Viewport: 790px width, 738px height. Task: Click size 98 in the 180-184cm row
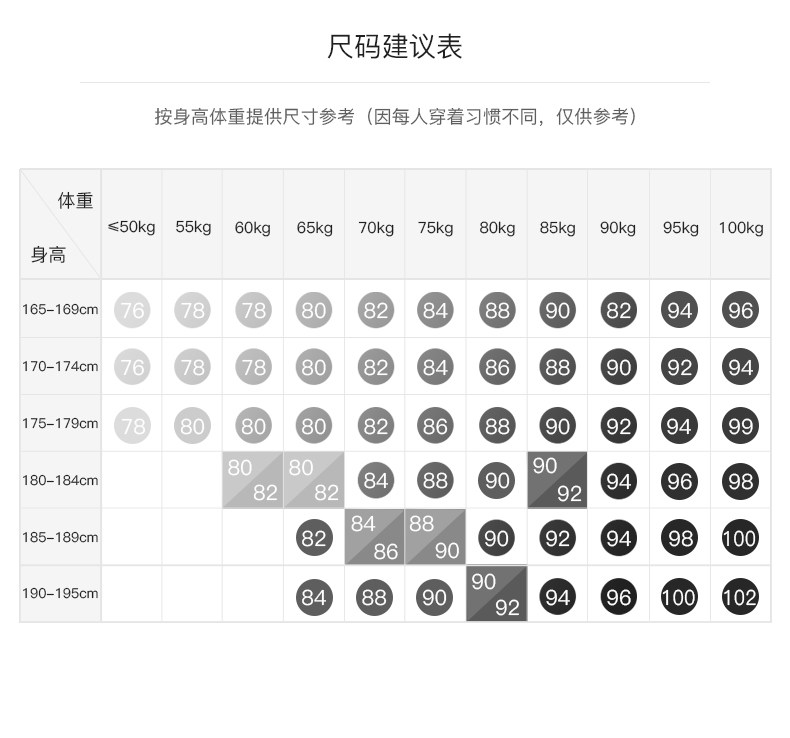coord(740,481)
